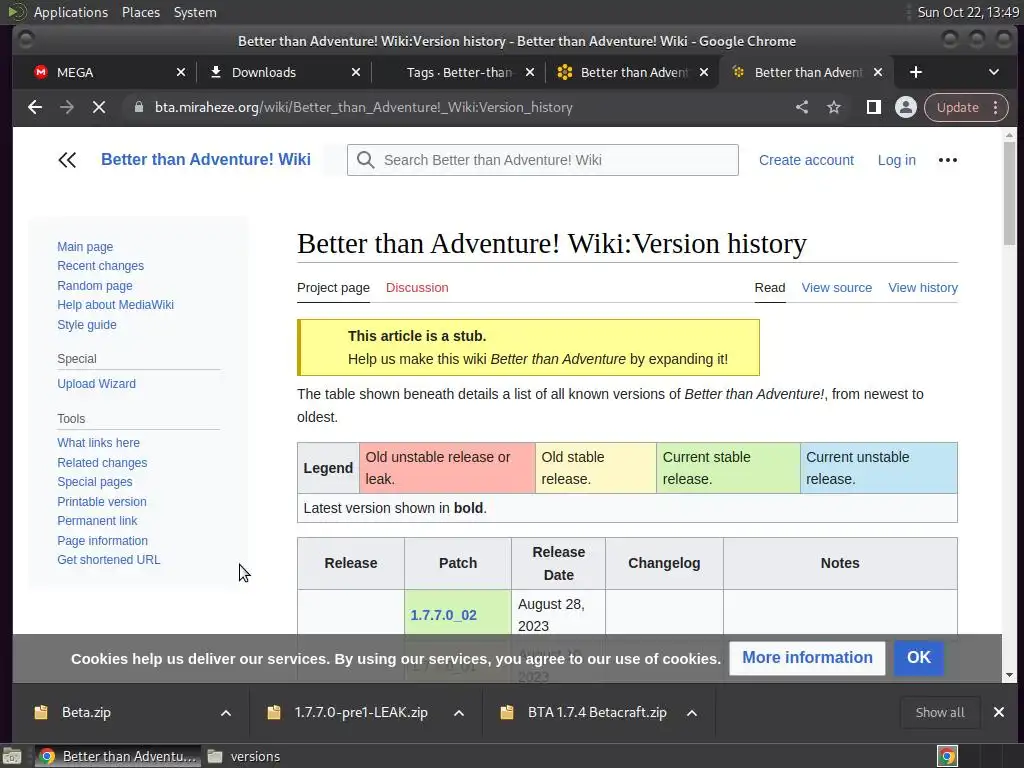Open Help about MediaWiki link
The image size is (1024, 768).
pyautogui.click(x=116, y=305)
